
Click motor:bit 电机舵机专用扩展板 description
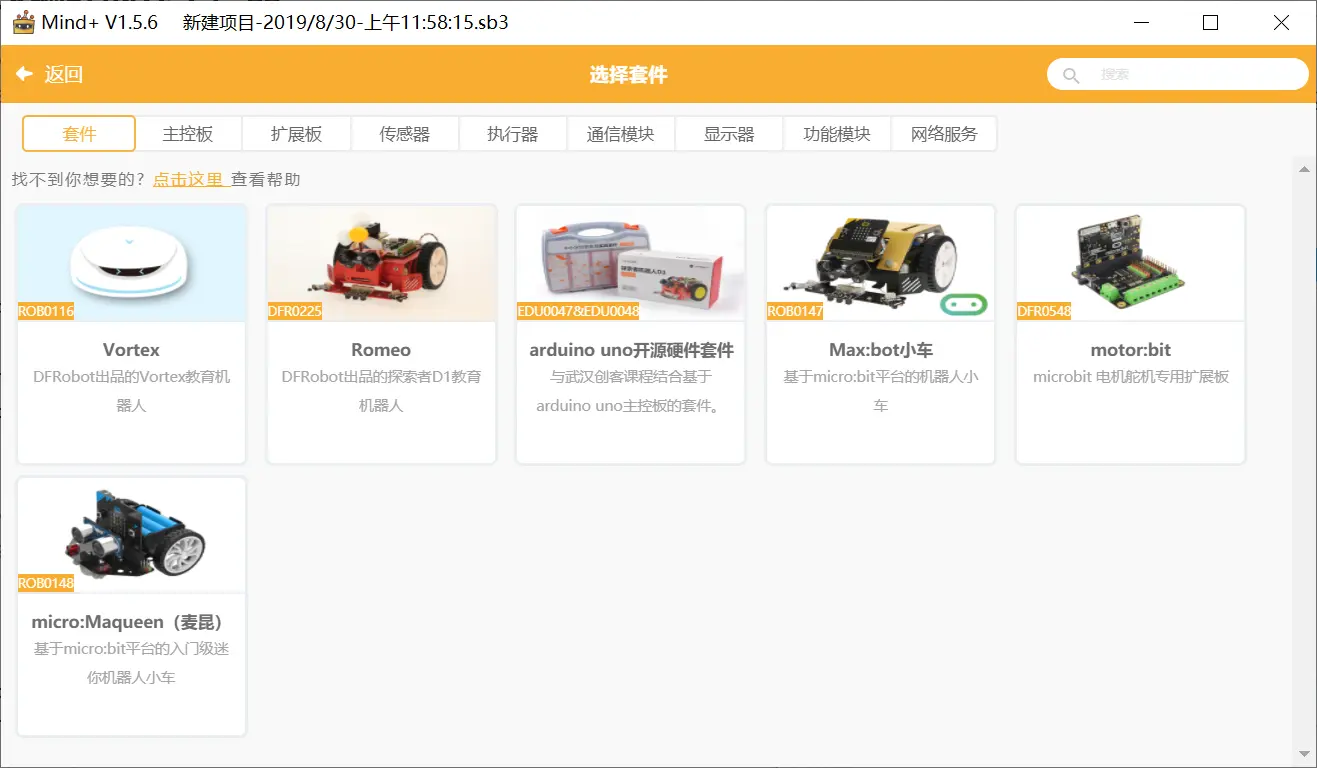pos(1130,377)
